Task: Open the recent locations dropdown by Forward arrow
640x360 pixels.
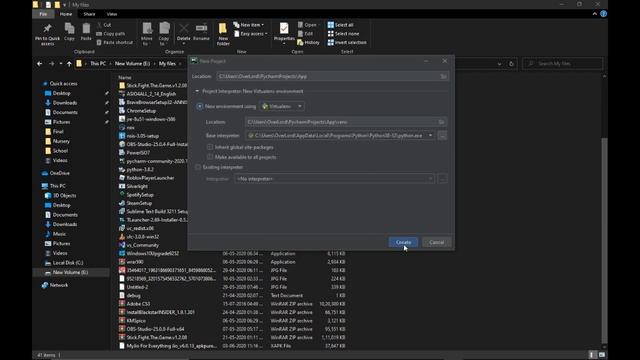Action: coord(60,64)
